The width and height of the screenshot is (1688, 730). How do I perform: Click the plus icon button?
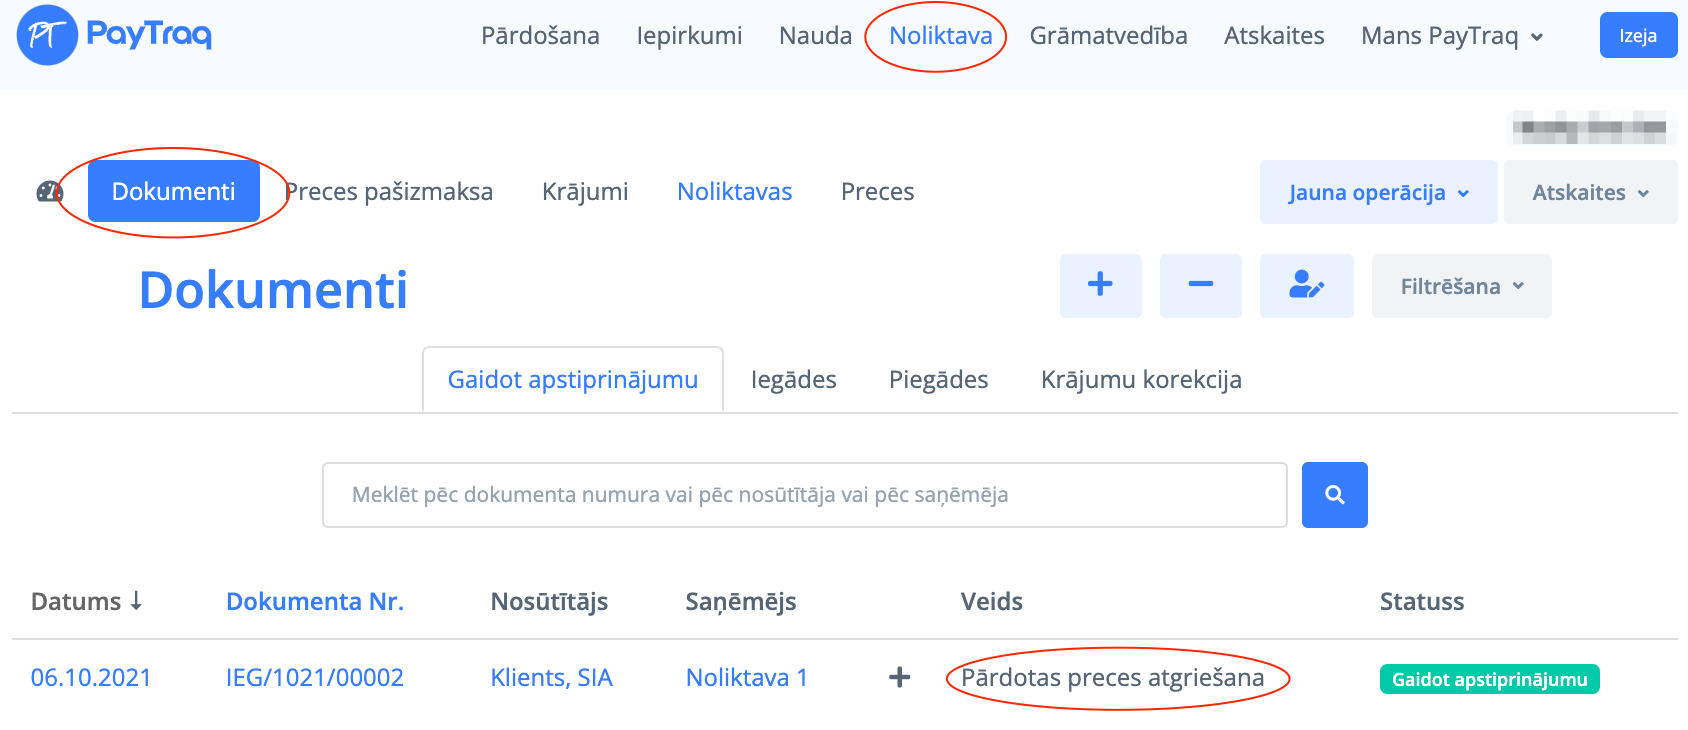click(1100, 286)
